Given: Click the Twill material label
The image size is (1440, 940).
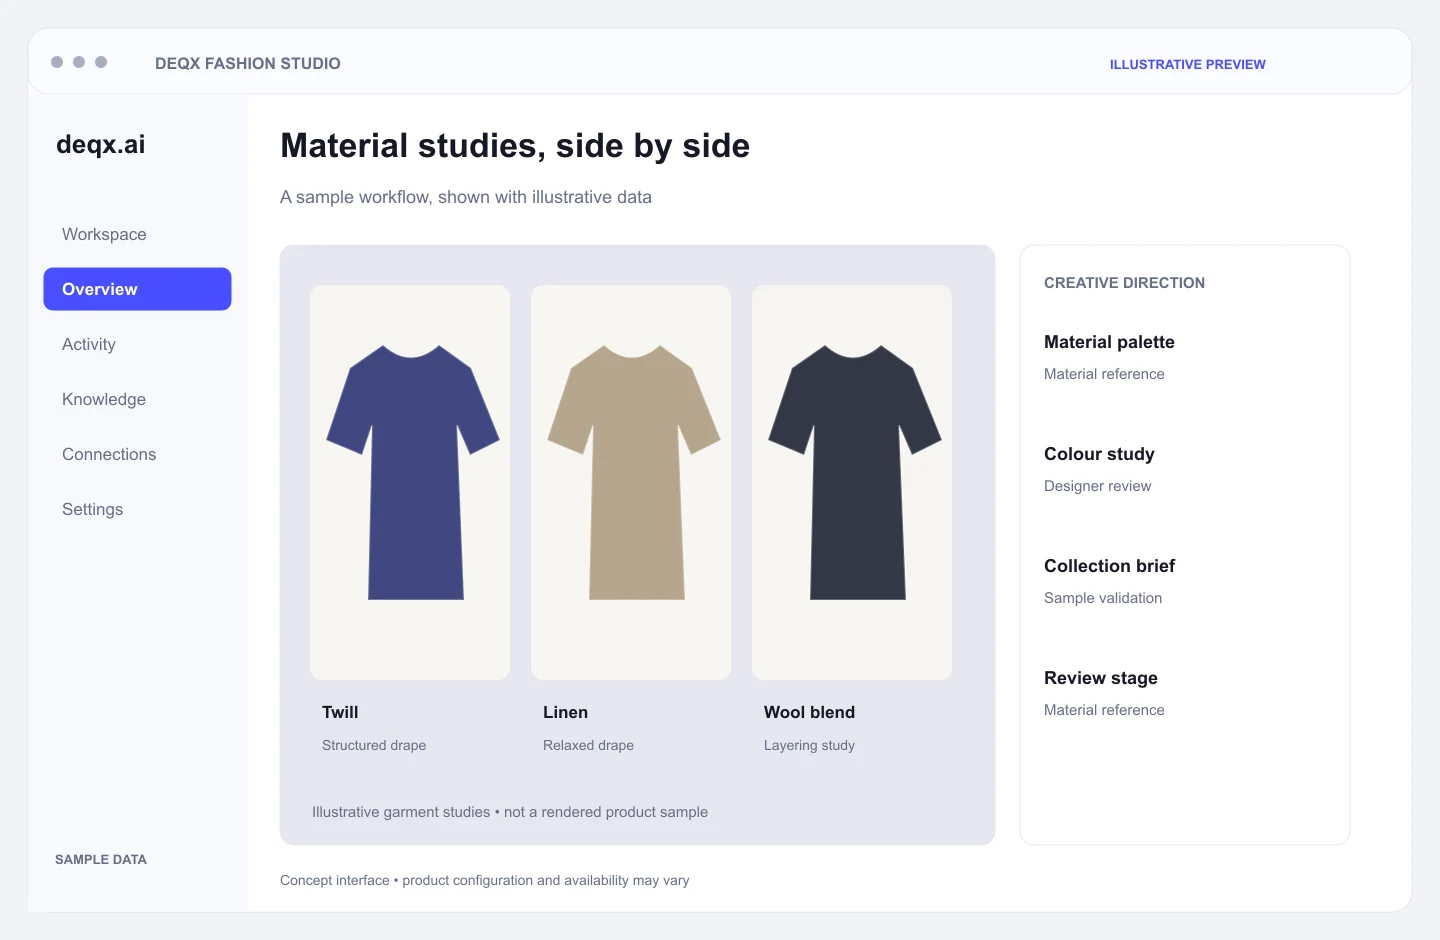Looking at the screenshot, I should pyautogui.click(x=340, y=712).
